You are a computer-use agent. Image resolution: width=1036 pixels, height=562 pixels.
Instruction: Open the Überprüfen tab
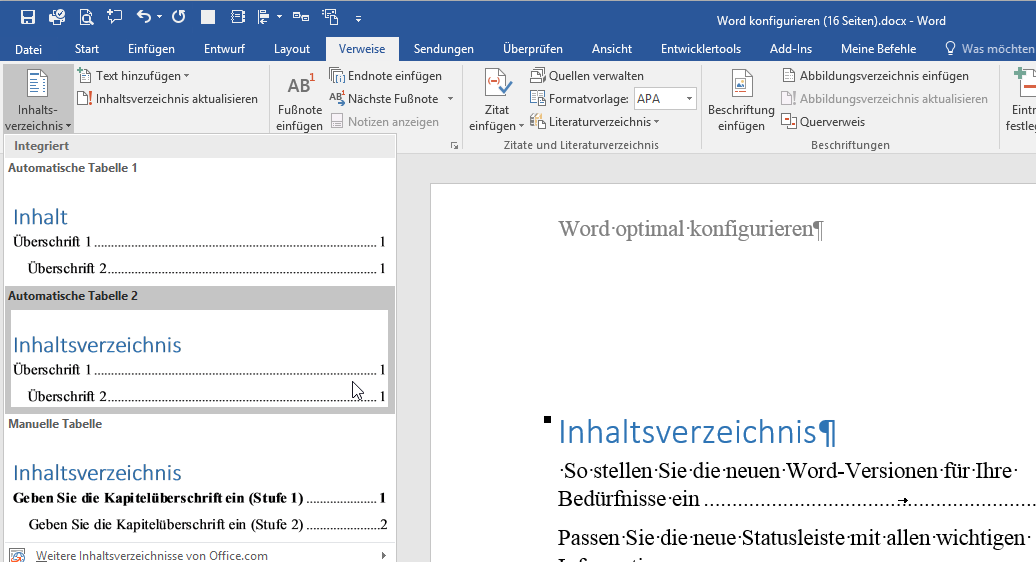[x=533, y=49]
